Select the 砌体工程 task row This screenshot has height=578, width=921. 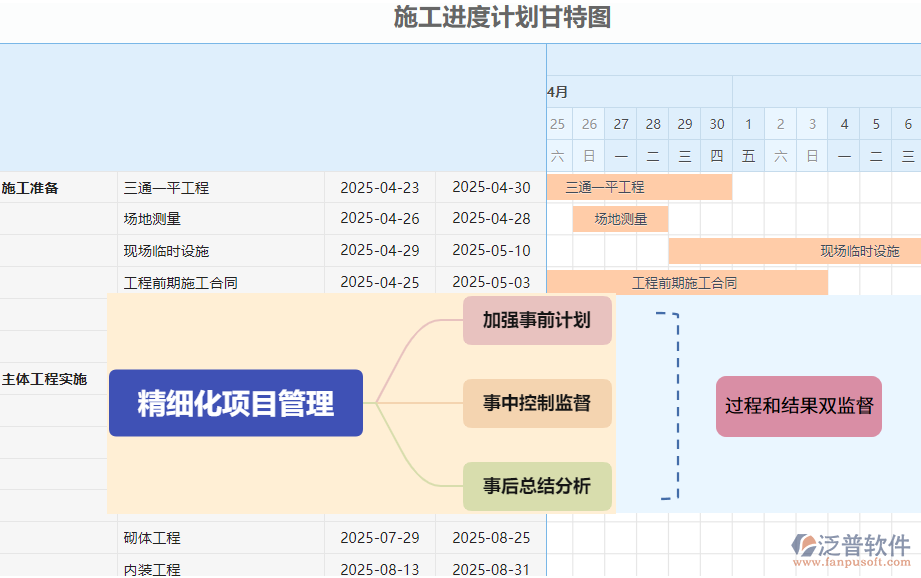[150, 538]
